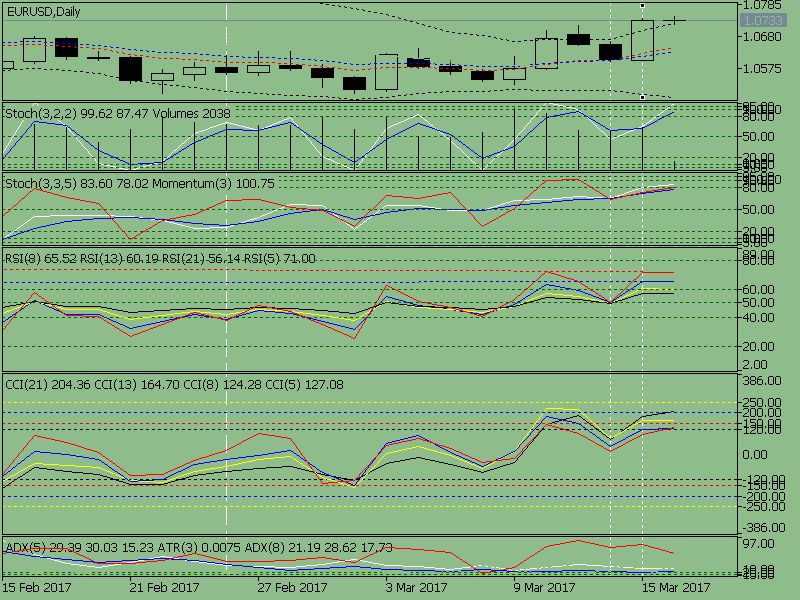Select the current price tag 1.0733
This screenshot has width=800, height=600.
pos(762,20)
